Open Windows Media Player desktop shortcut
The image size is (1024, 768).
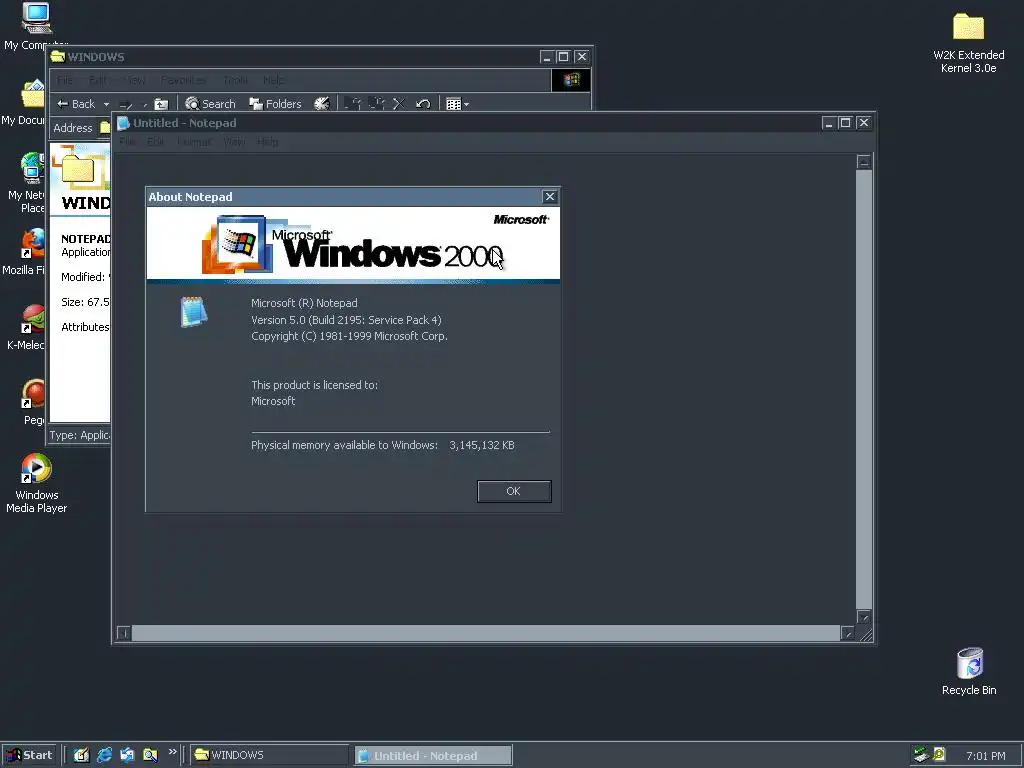(x=37, y=483)
